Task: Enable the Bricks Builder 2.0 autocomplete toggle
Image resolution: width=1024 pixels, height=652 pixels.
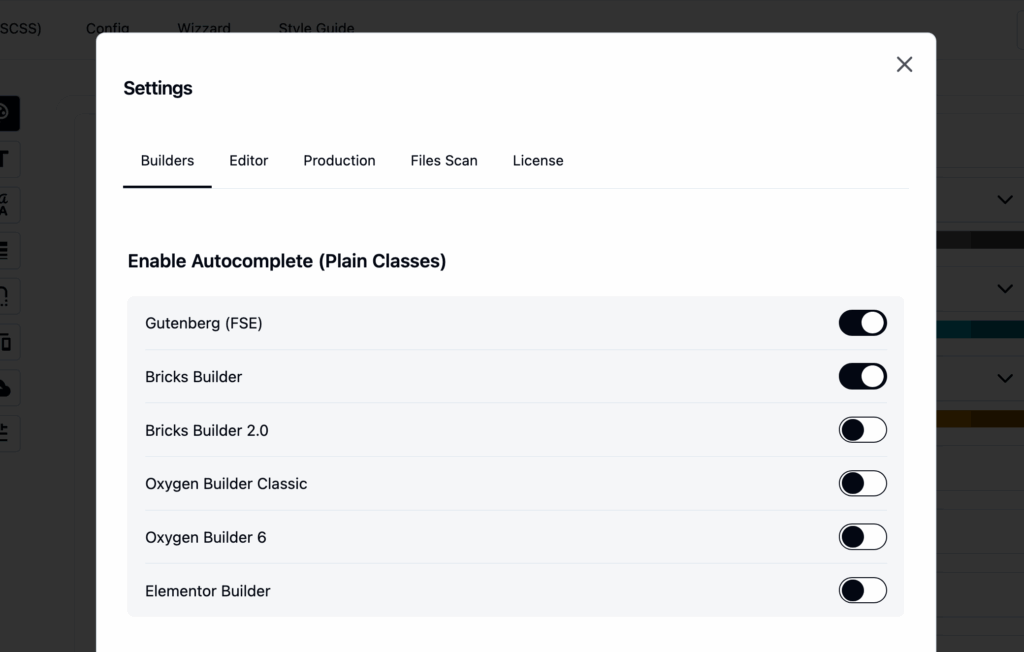Action: [862, 430]
